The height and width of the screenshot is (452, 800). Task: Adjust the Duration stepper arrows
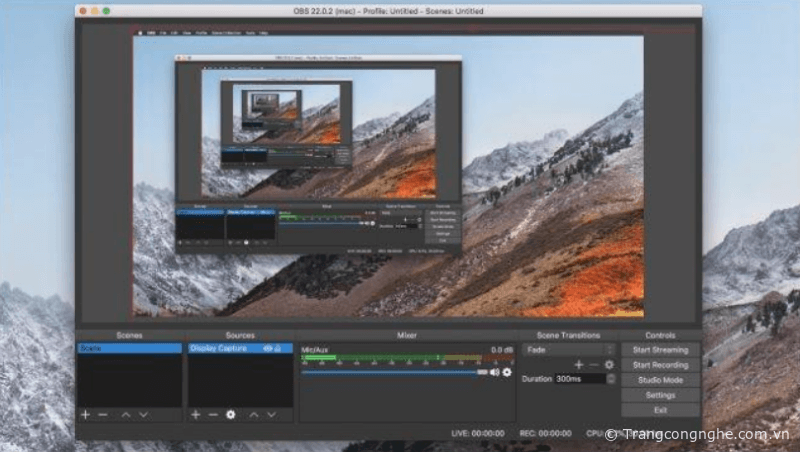coord(610,380)
